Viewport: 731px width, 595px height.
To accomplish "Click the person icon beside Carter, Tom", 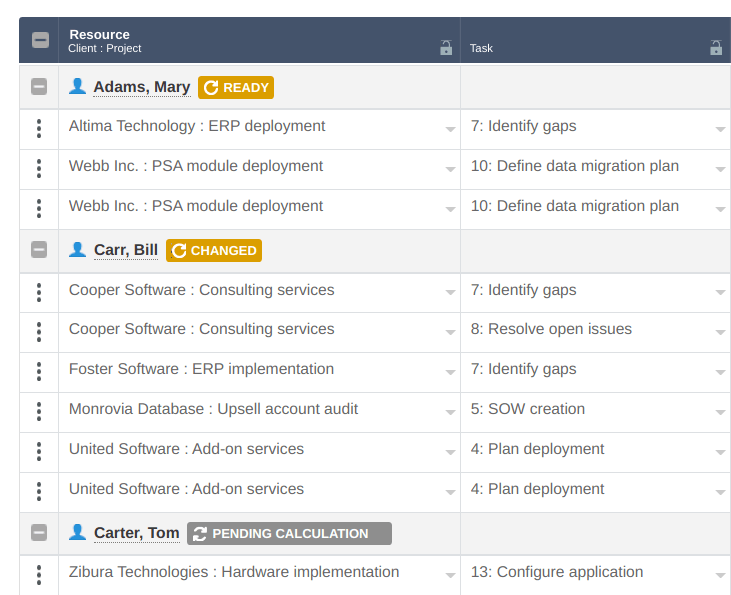I will point(77,532).
